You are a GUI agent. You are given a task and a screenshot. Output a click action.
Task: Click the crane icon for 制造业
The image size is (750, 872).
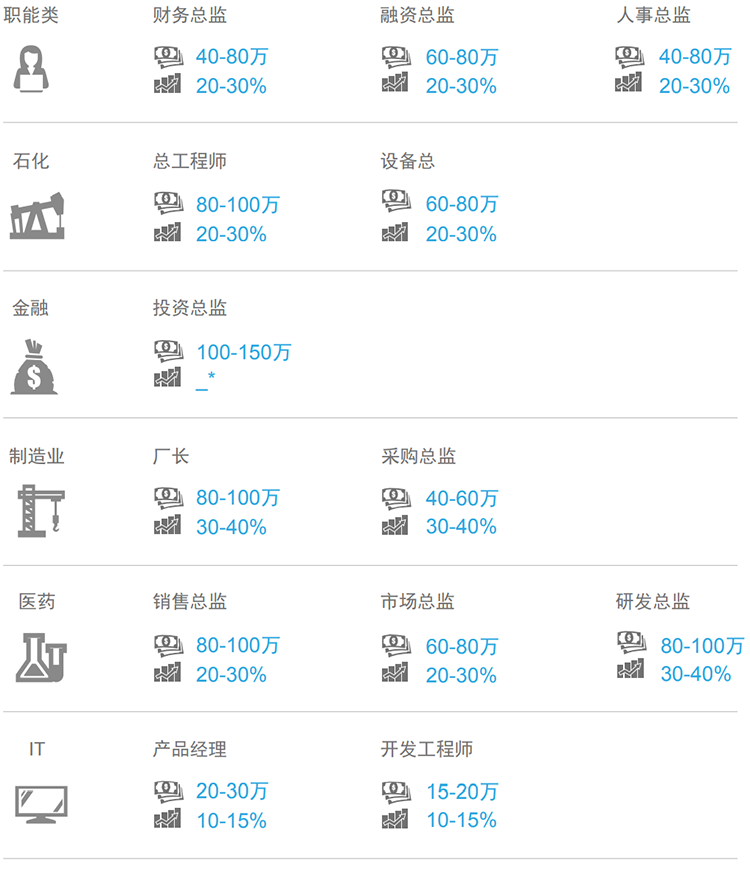tap(39, 510)
